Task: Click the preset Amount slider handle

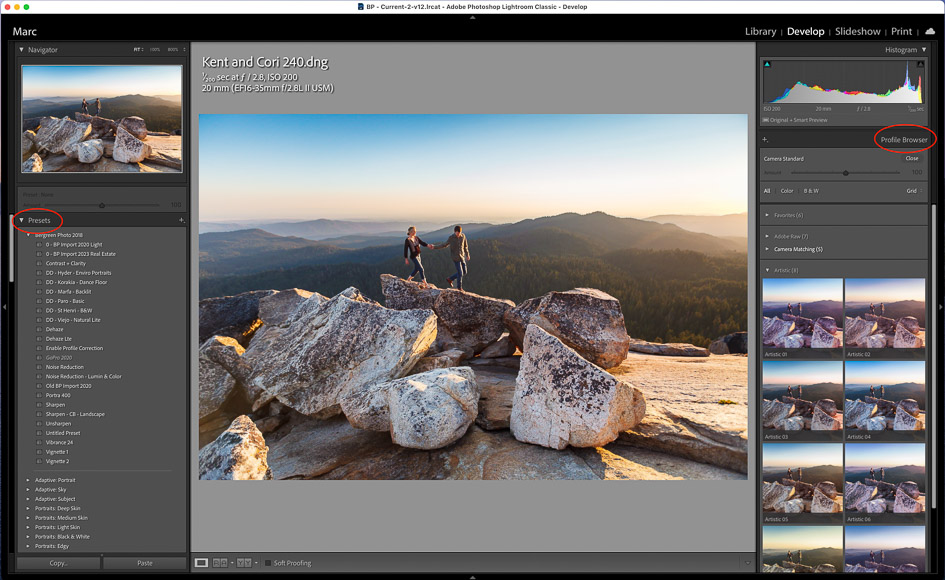Action: (102, 206)
